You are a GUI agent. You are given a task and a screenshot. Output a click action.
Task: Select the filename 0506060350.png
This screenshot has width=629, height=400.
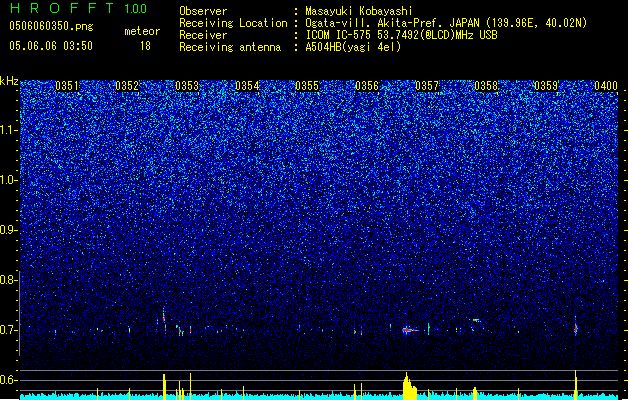[x=51, y=26]
